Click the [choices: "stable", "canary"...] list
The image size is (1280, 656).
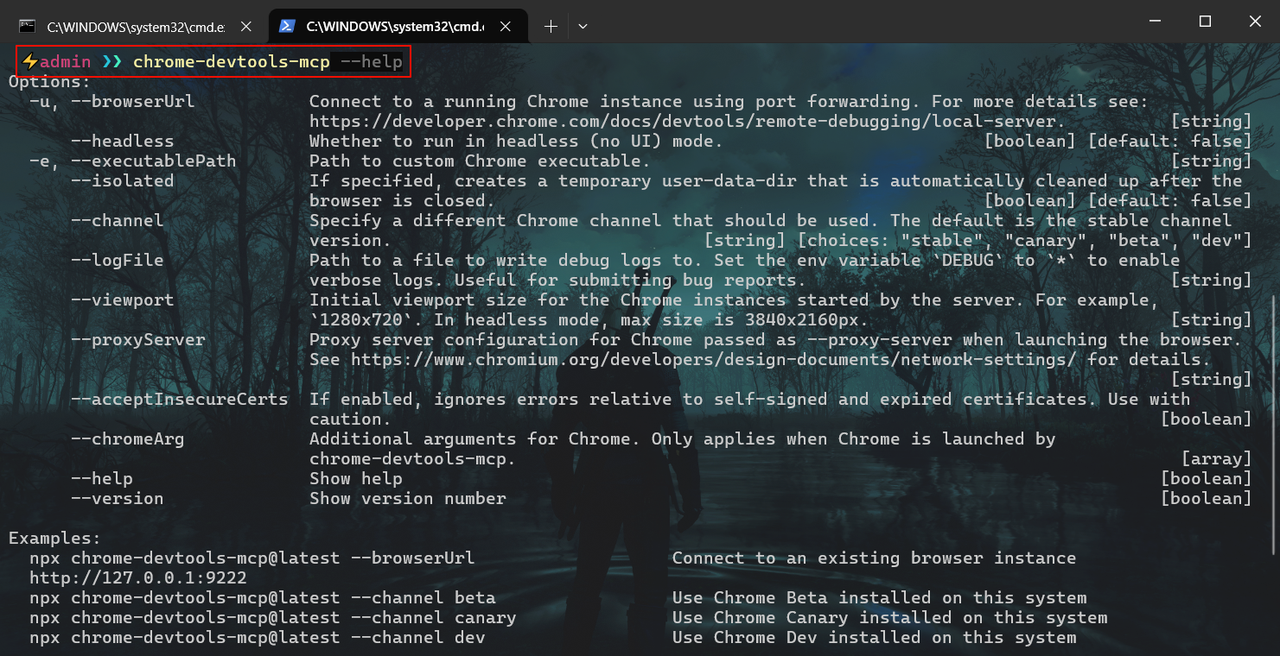click(1024, 240)
